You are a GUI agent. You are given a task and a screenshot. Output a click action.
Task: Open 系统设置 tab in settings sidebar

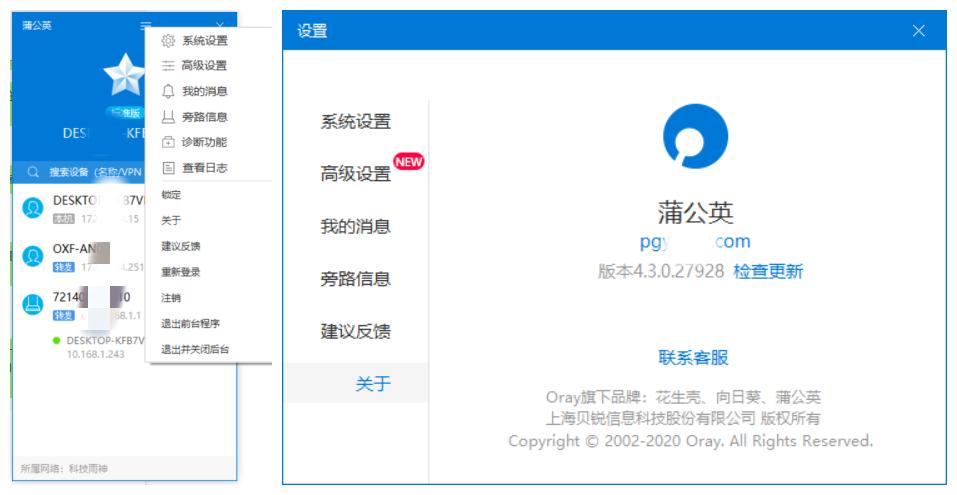click(356, 121)
